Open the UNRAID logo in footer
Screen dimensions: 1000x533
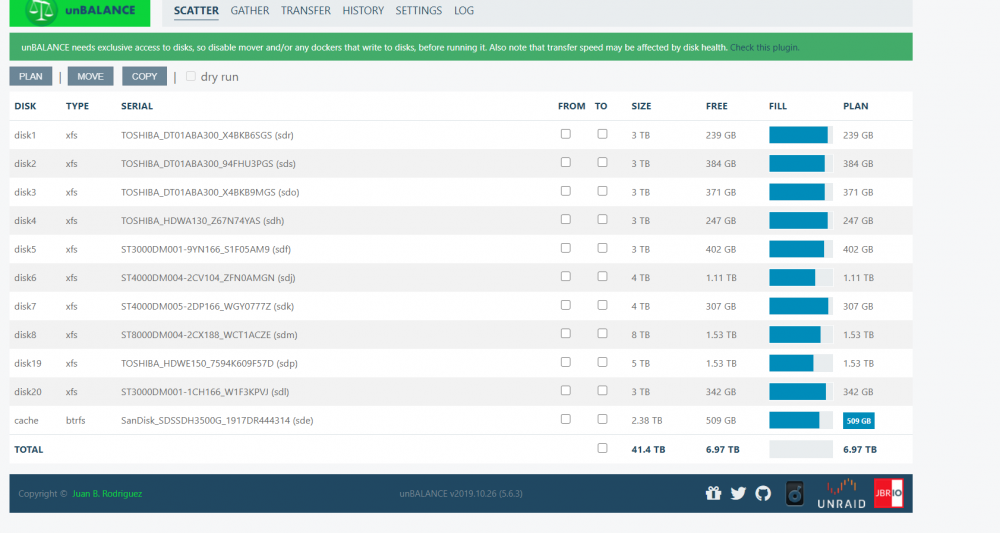pos(841,493)
